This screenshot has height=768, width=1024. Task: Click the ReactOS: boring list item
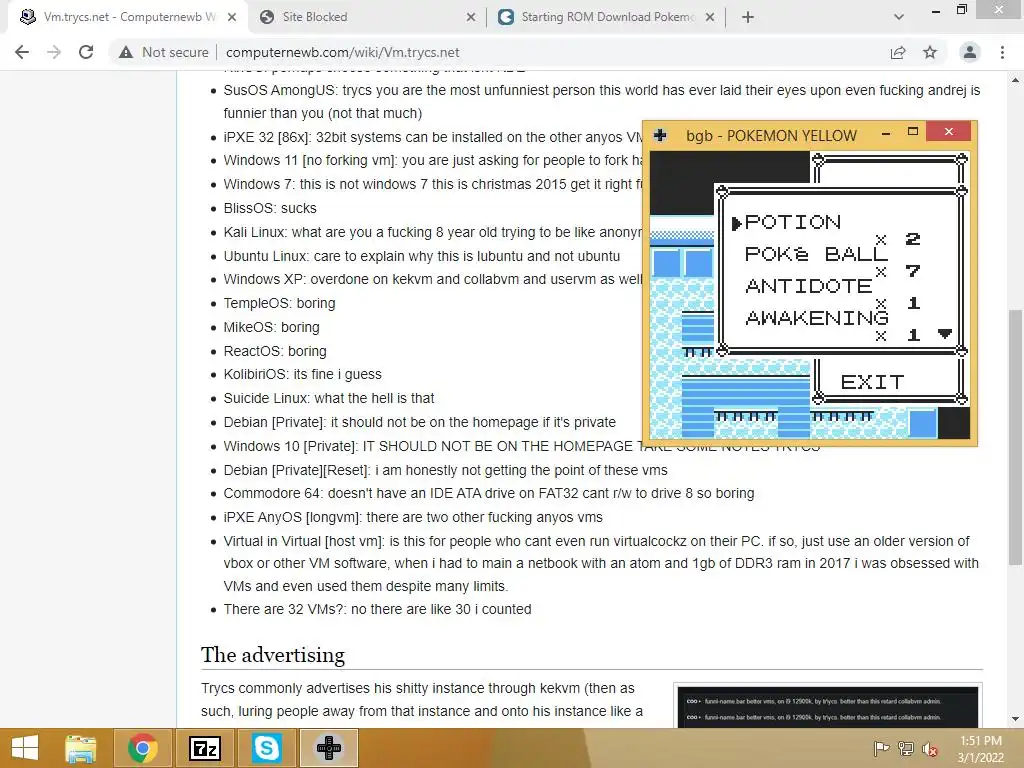click(x=274, y=351)
